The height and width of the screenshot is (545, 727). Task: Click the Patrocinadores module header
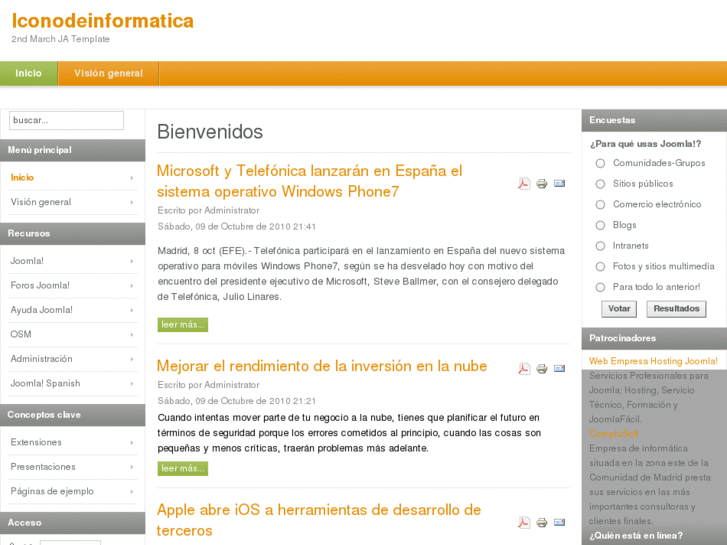coord(654,339)
